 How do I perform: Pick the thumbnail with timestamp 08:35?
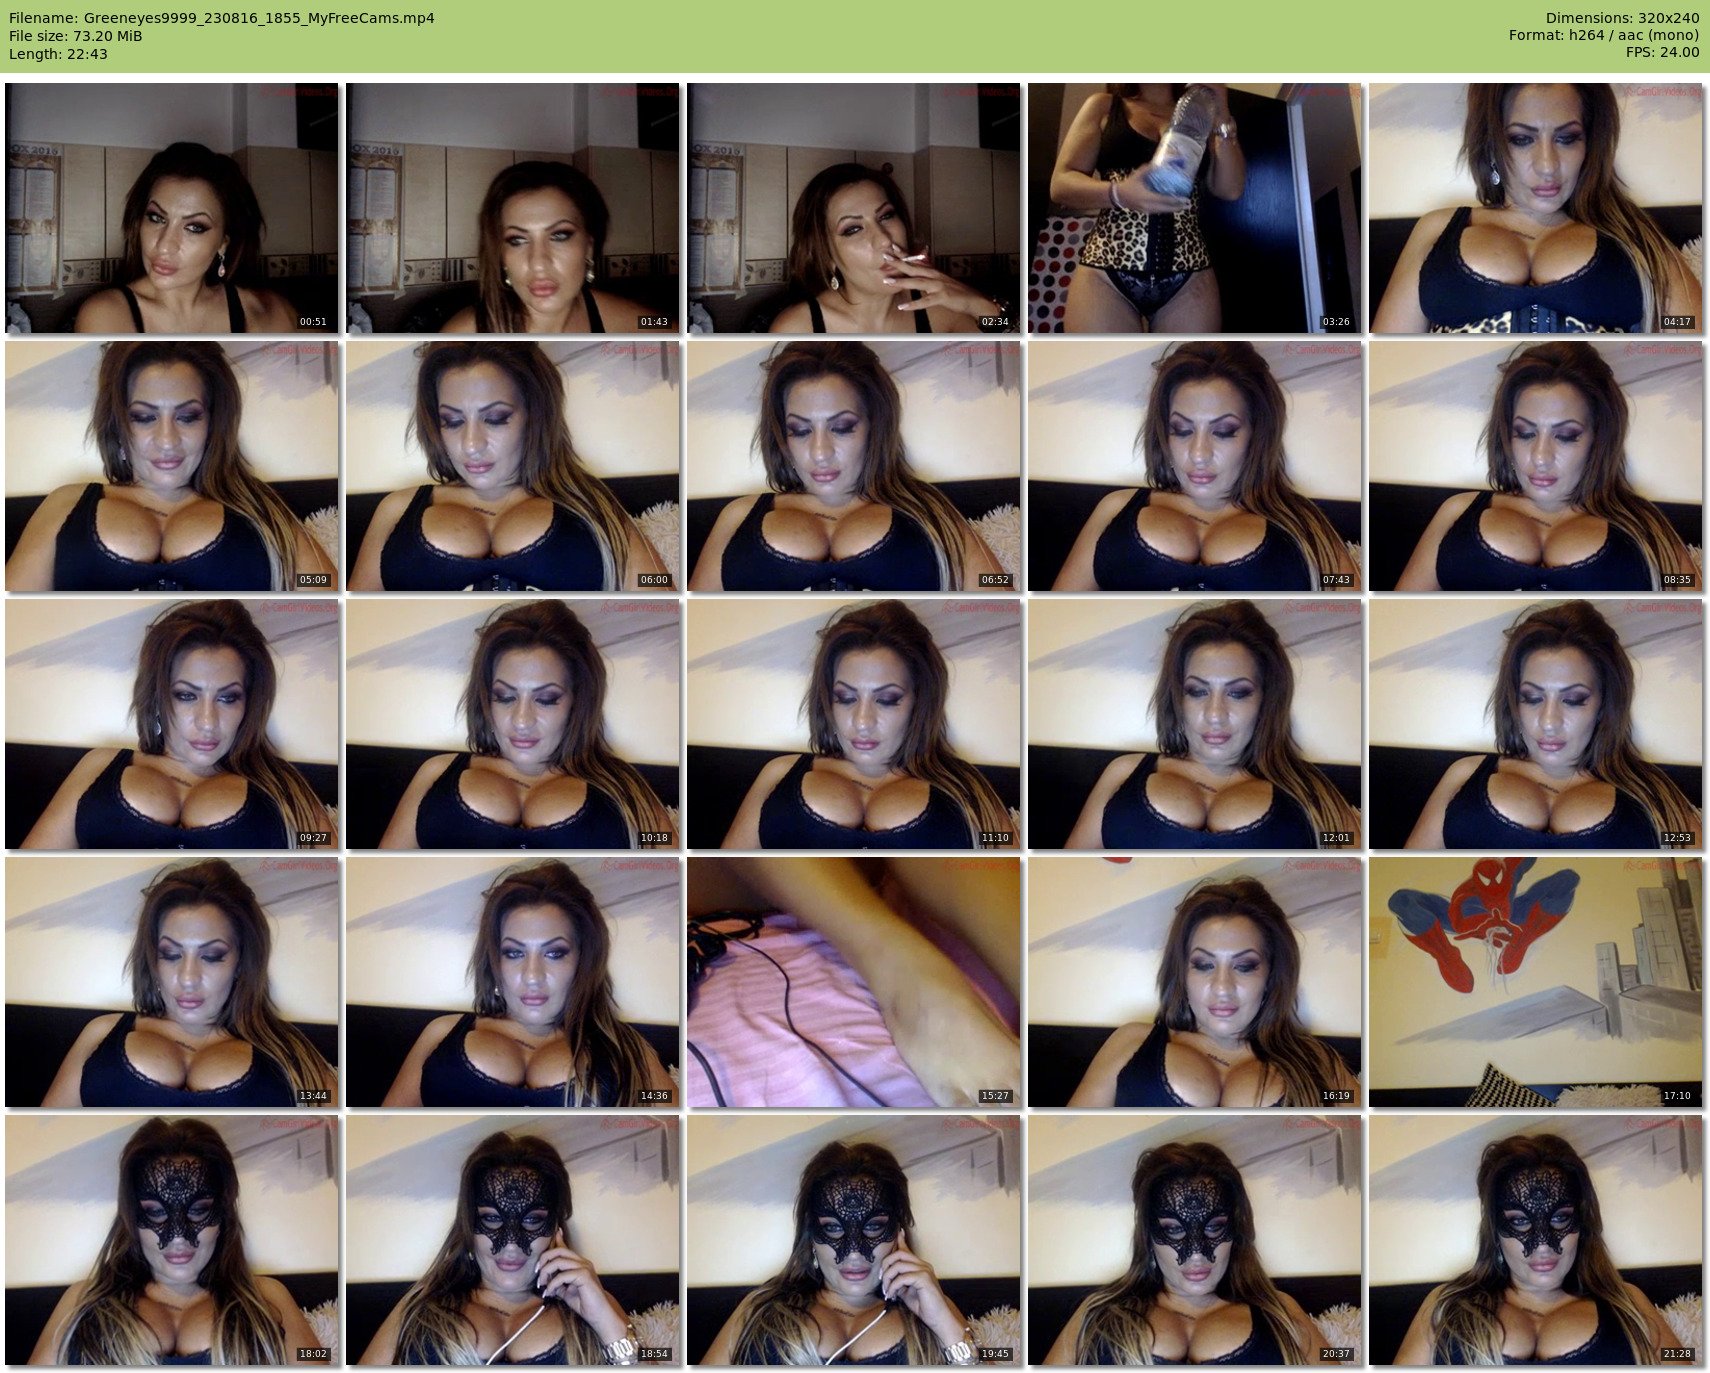click(x=1536, y=466)
